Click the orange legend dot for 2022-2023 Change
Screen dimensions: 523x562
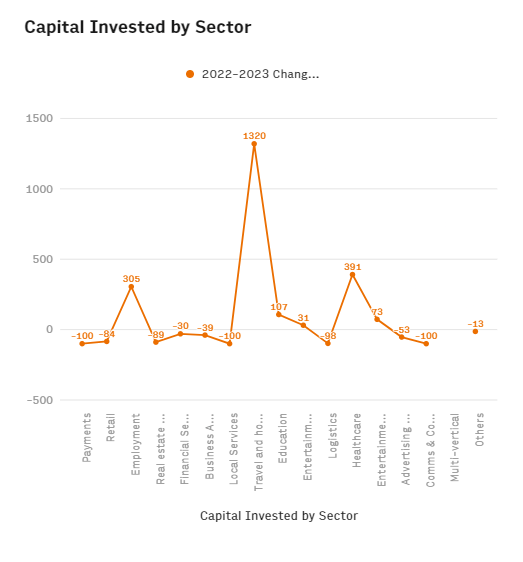[x=190, y=74]
